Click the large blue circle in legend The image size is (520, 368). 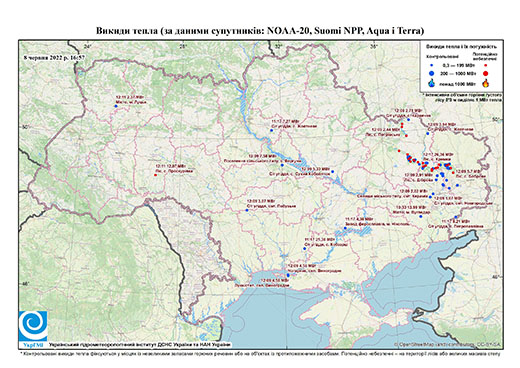[x=432, y=73]
